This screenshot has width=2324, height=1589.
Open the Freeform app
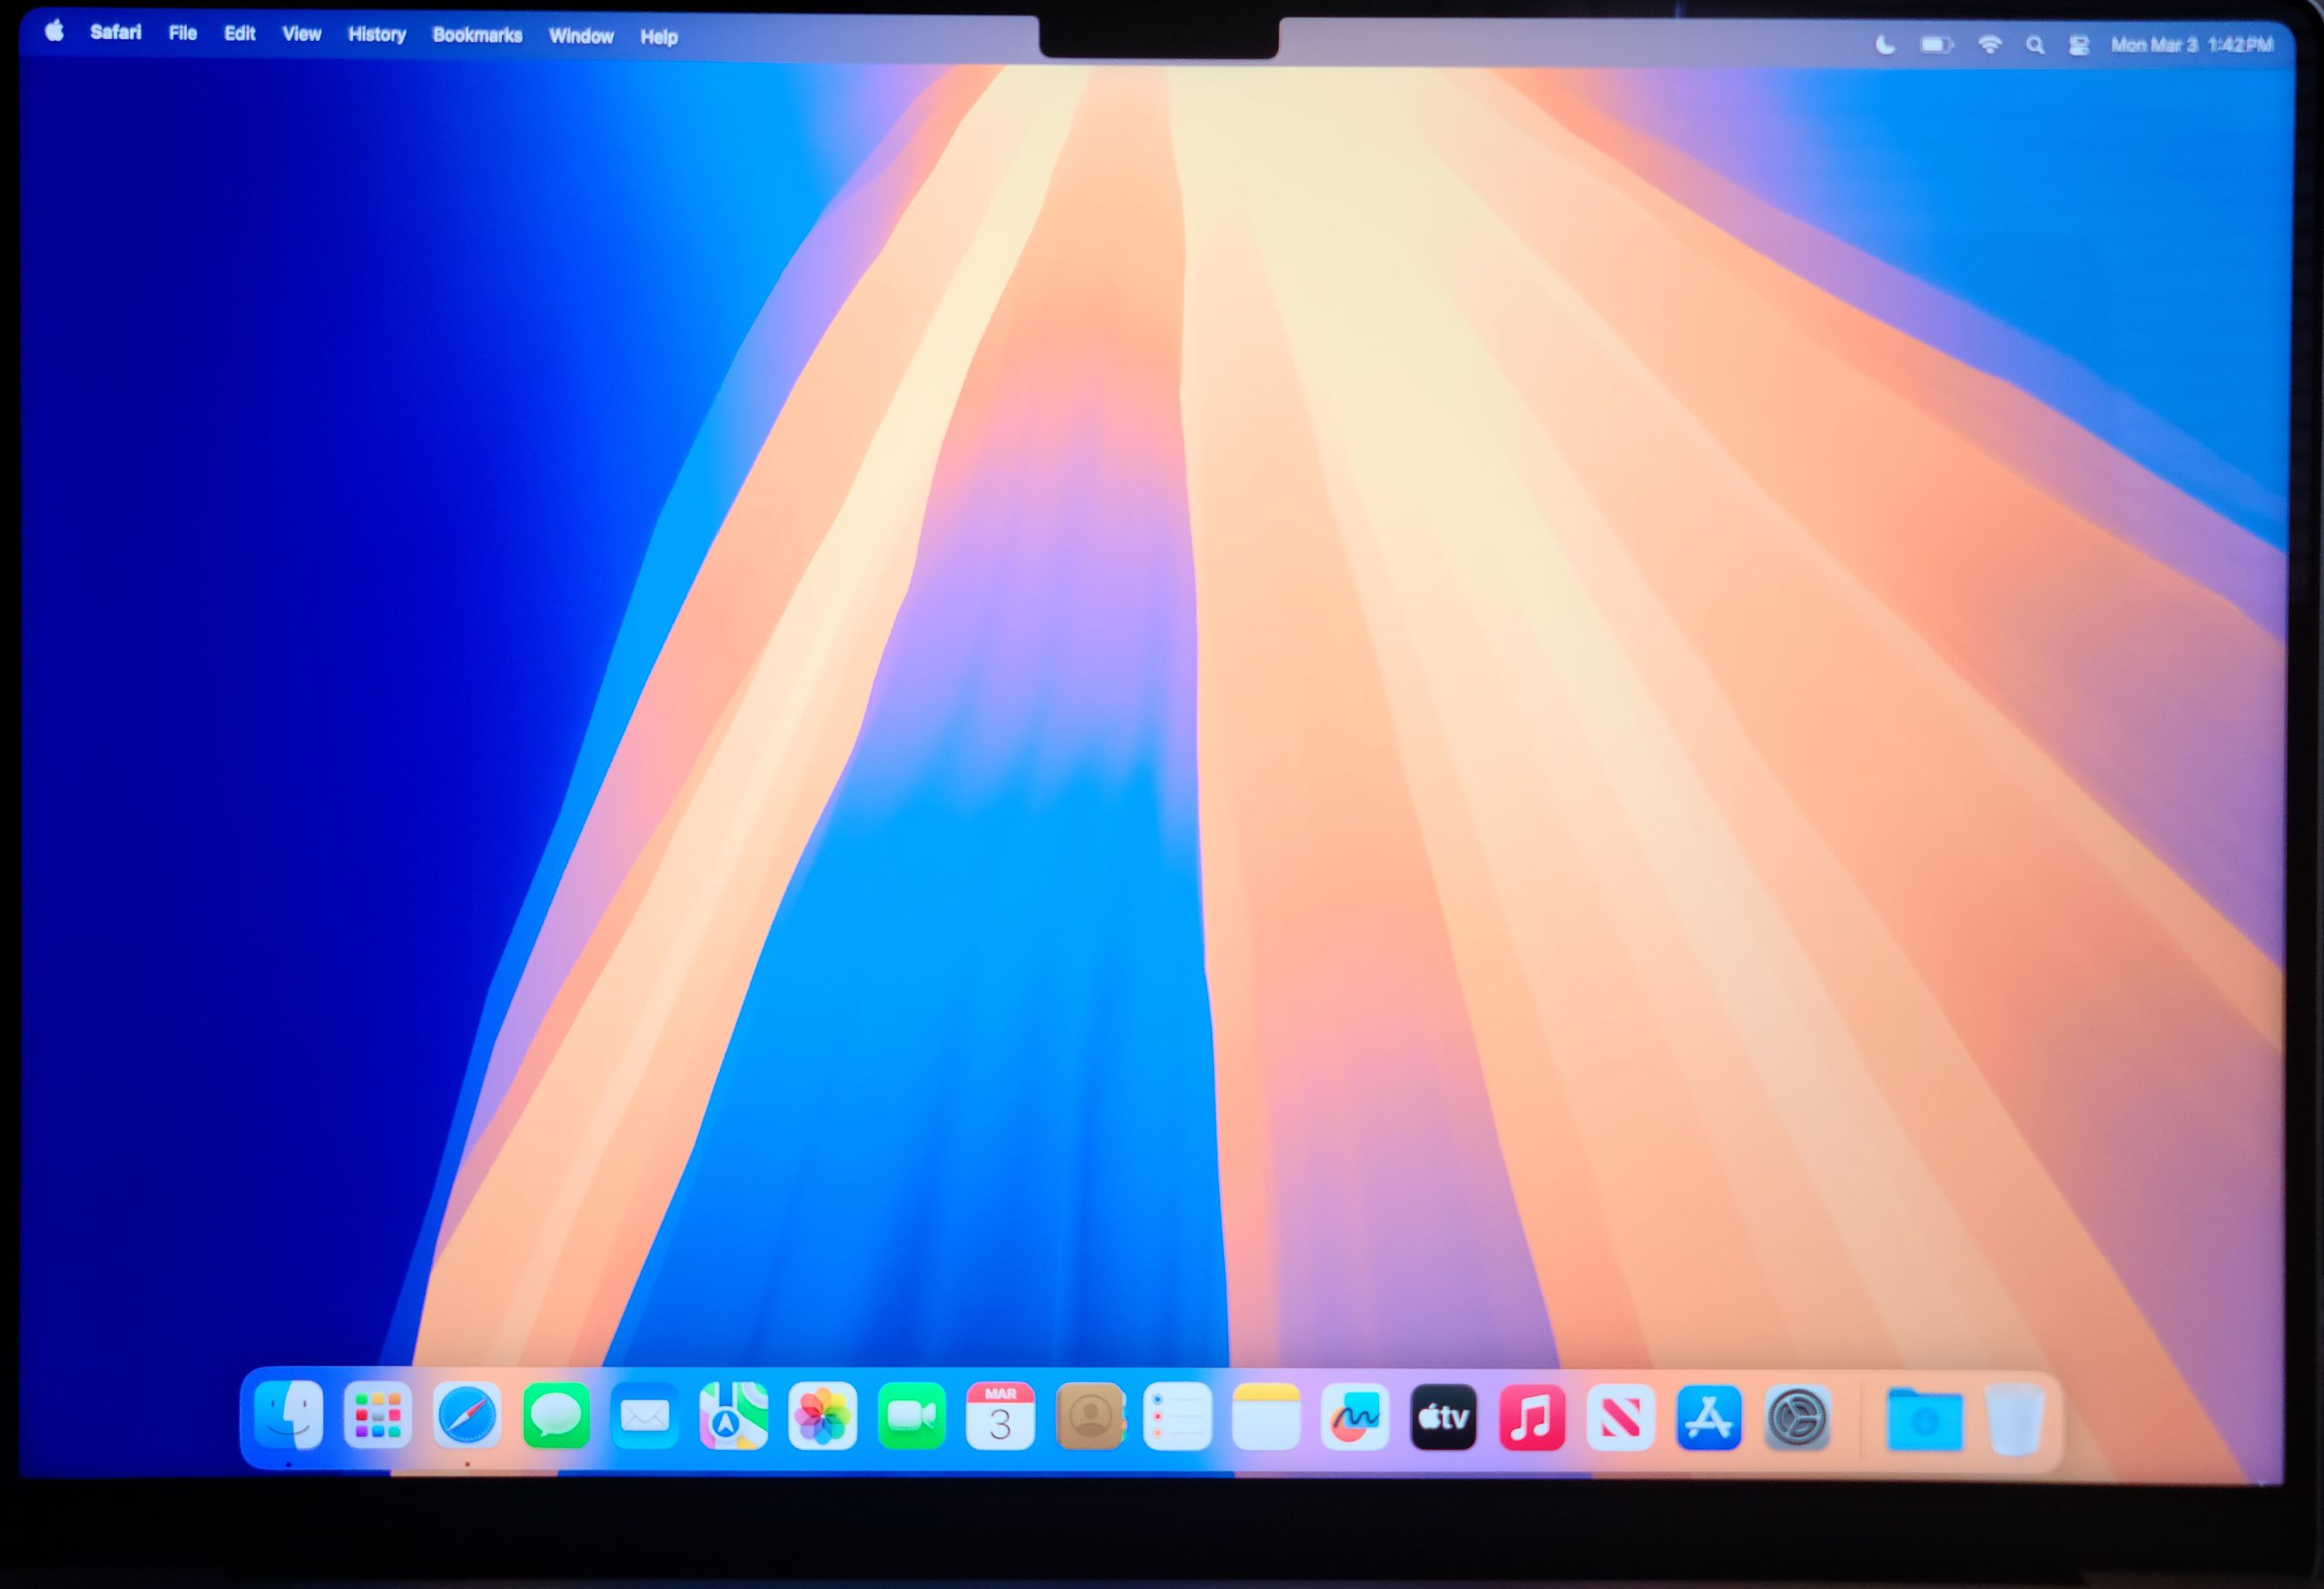pos(1354,1417)
